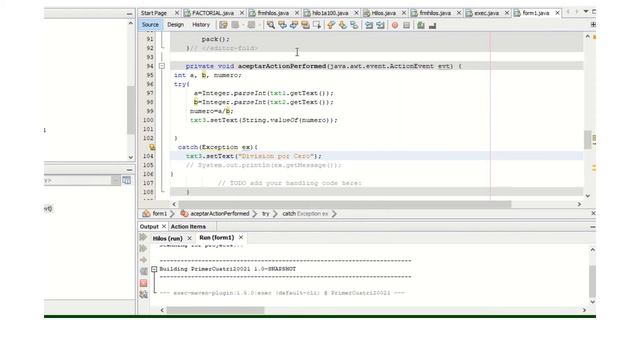Close the Run (form1) output tab
Viewport: 640px width, 360px height.
pos(241,237)
